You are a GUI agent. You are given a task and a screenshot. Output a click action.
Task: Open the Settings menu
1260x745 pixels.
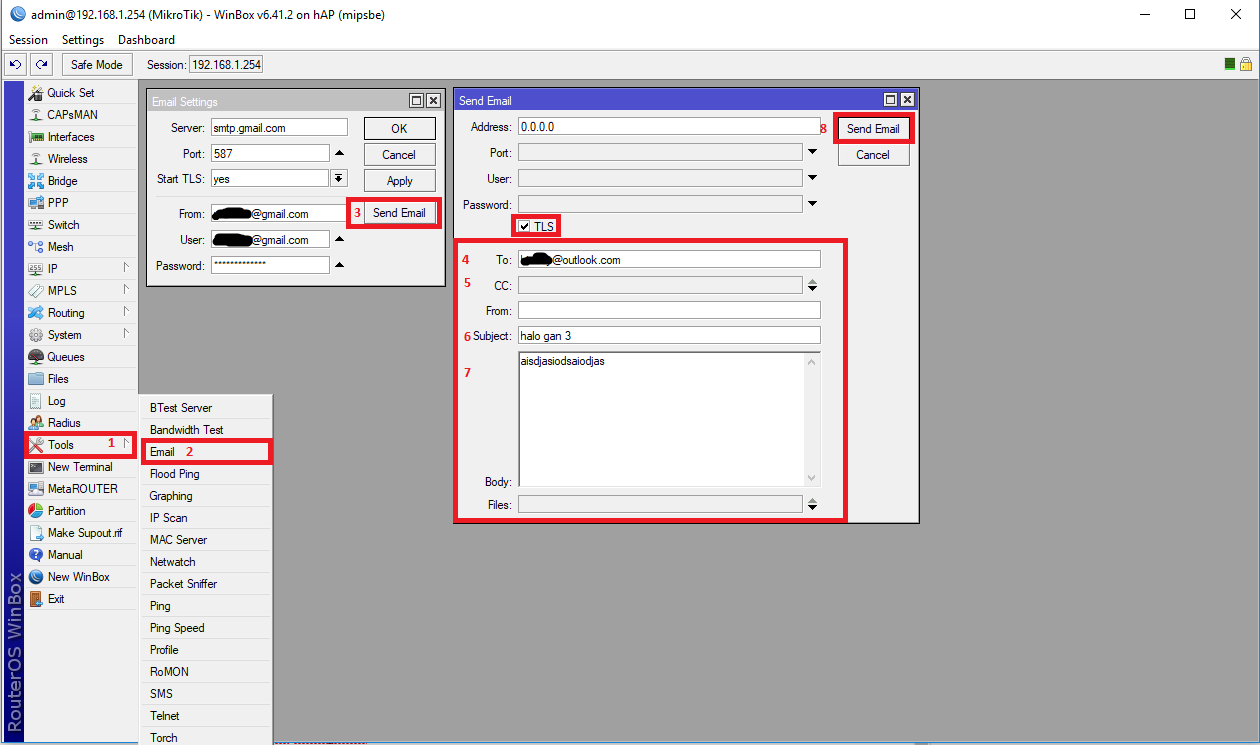pos(83,40)
